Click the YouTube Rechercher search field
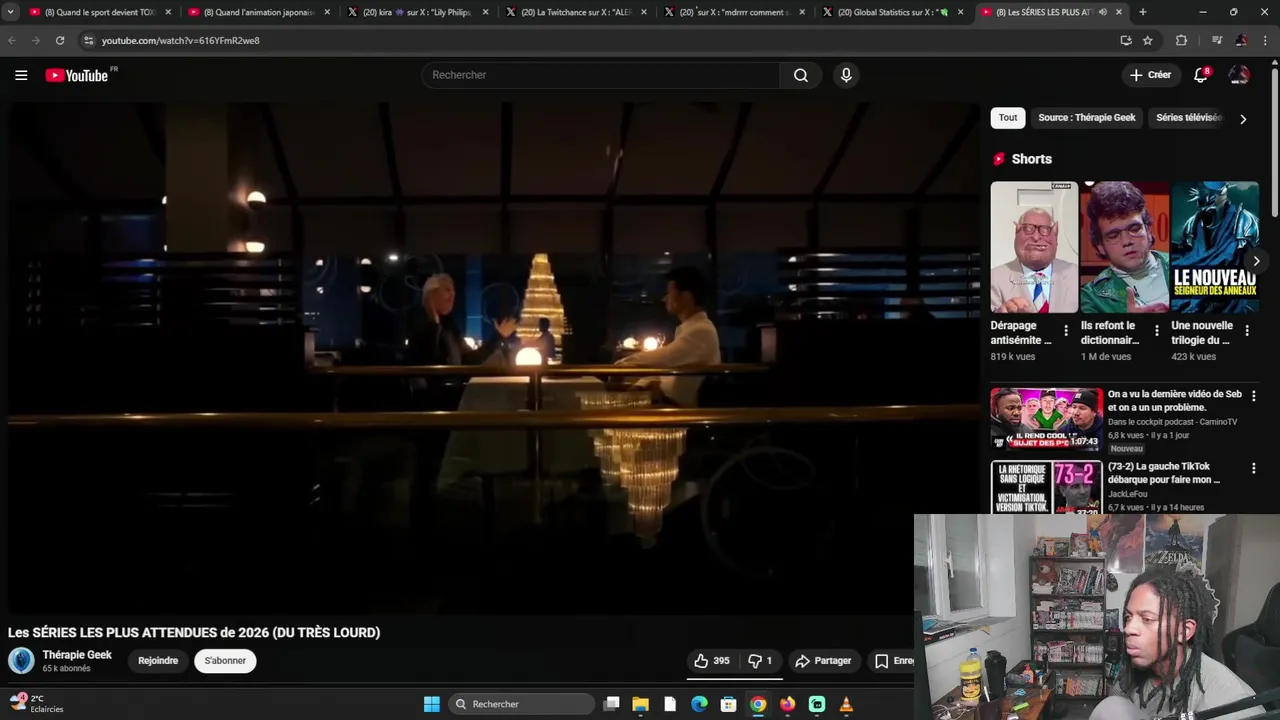 (x=601, y=75)
